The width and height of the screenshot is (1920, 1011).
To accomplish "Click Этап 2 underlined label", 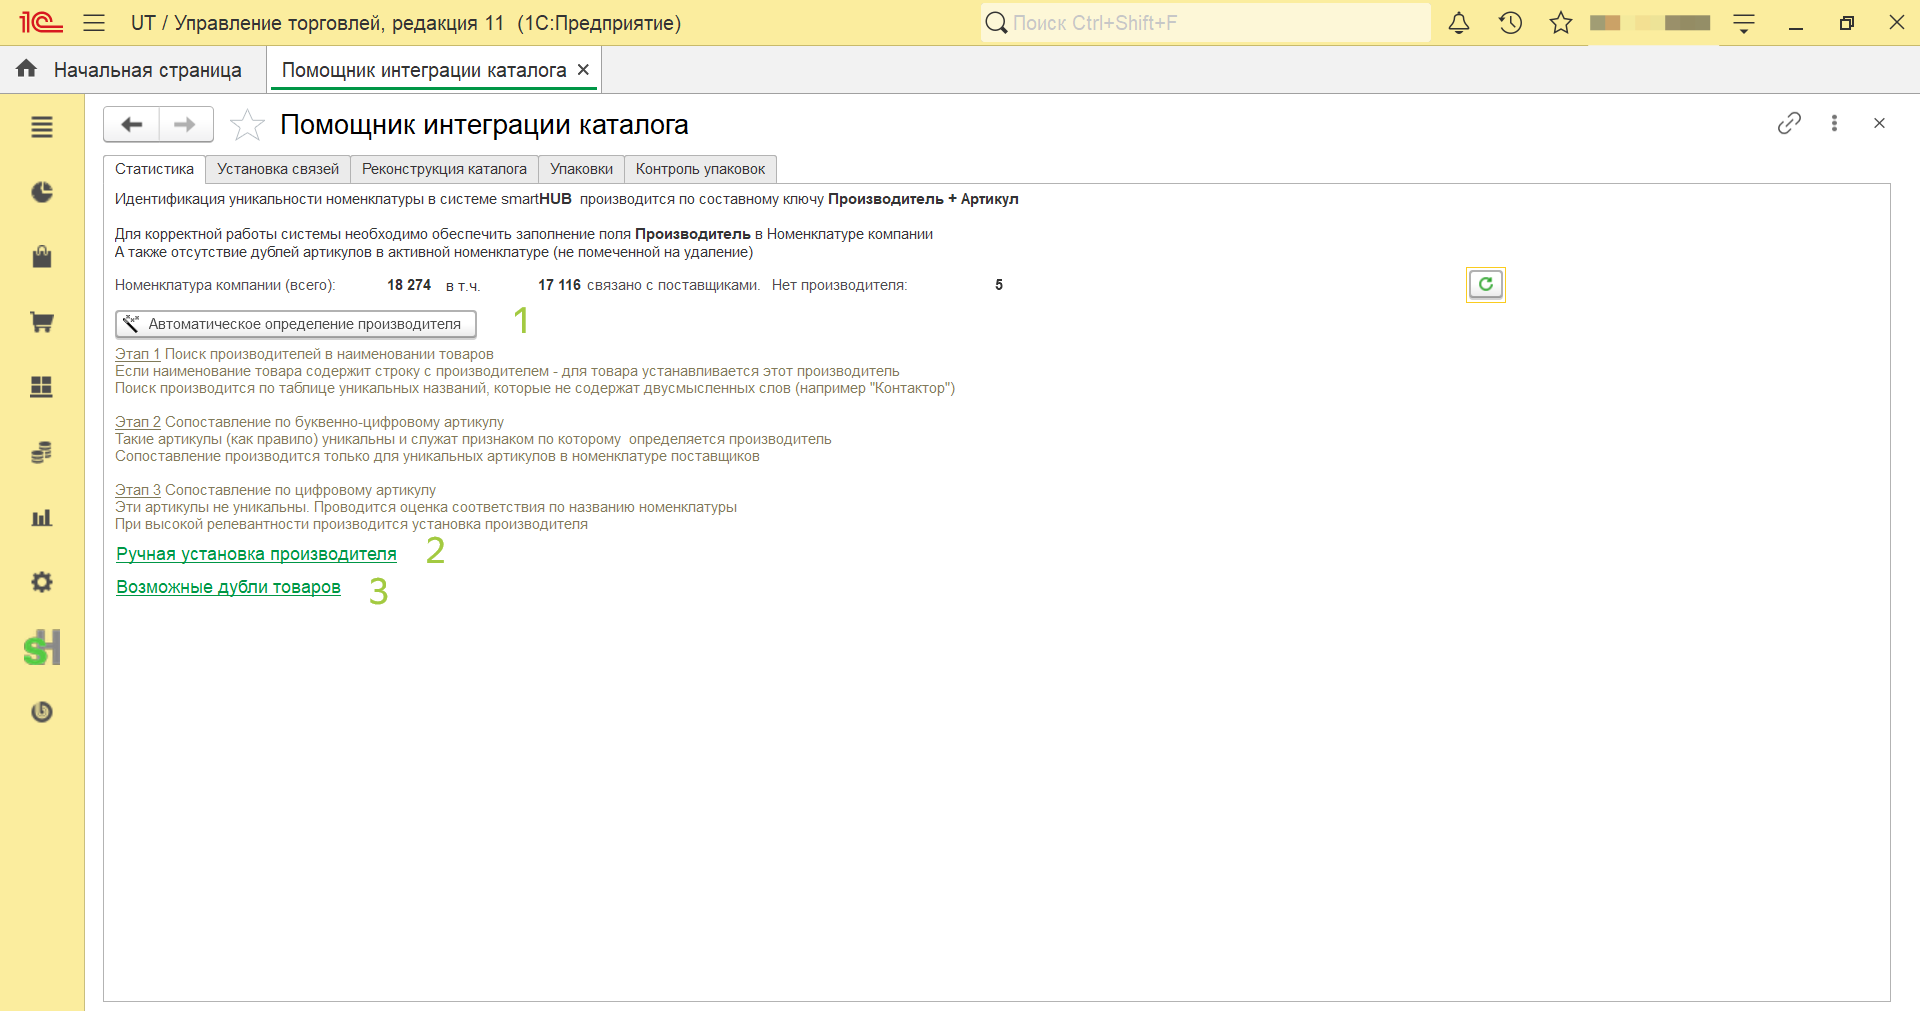I will 138,422.
